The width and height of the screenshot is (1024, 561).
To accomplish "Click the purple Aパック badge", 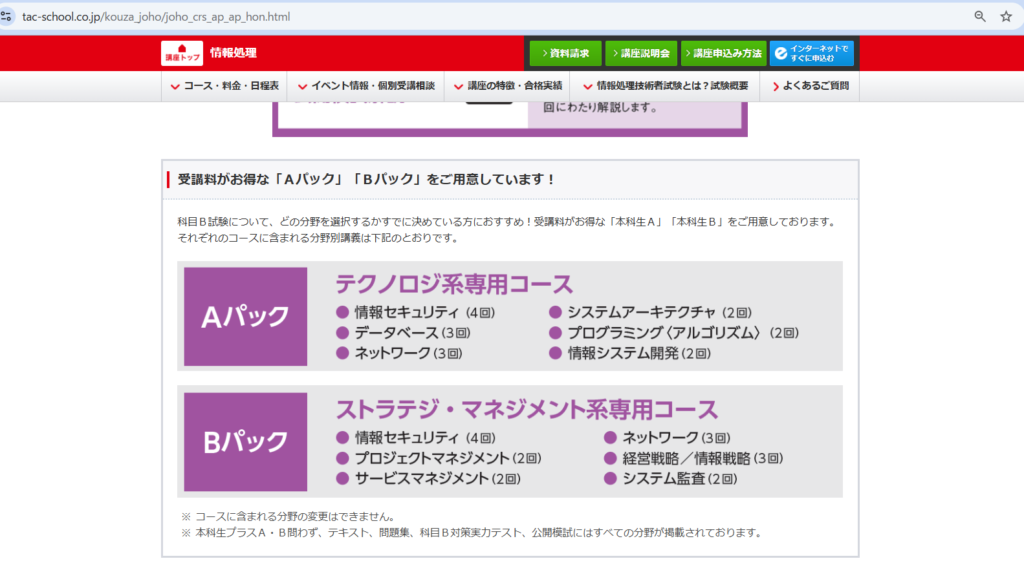I will (245, 316).
